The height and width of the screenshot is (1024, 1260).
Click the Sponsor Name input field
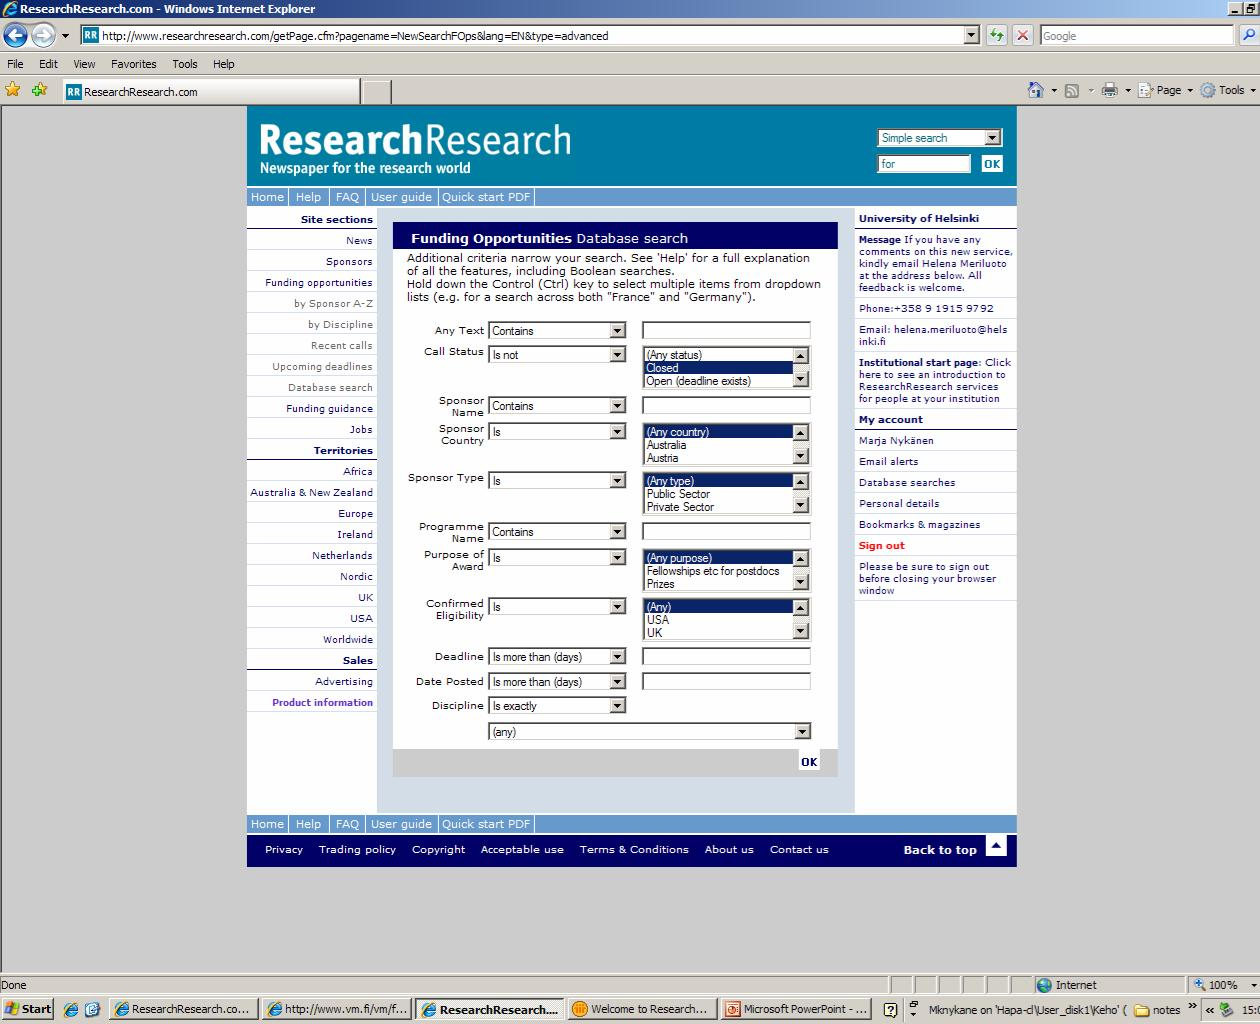point(726,406)
